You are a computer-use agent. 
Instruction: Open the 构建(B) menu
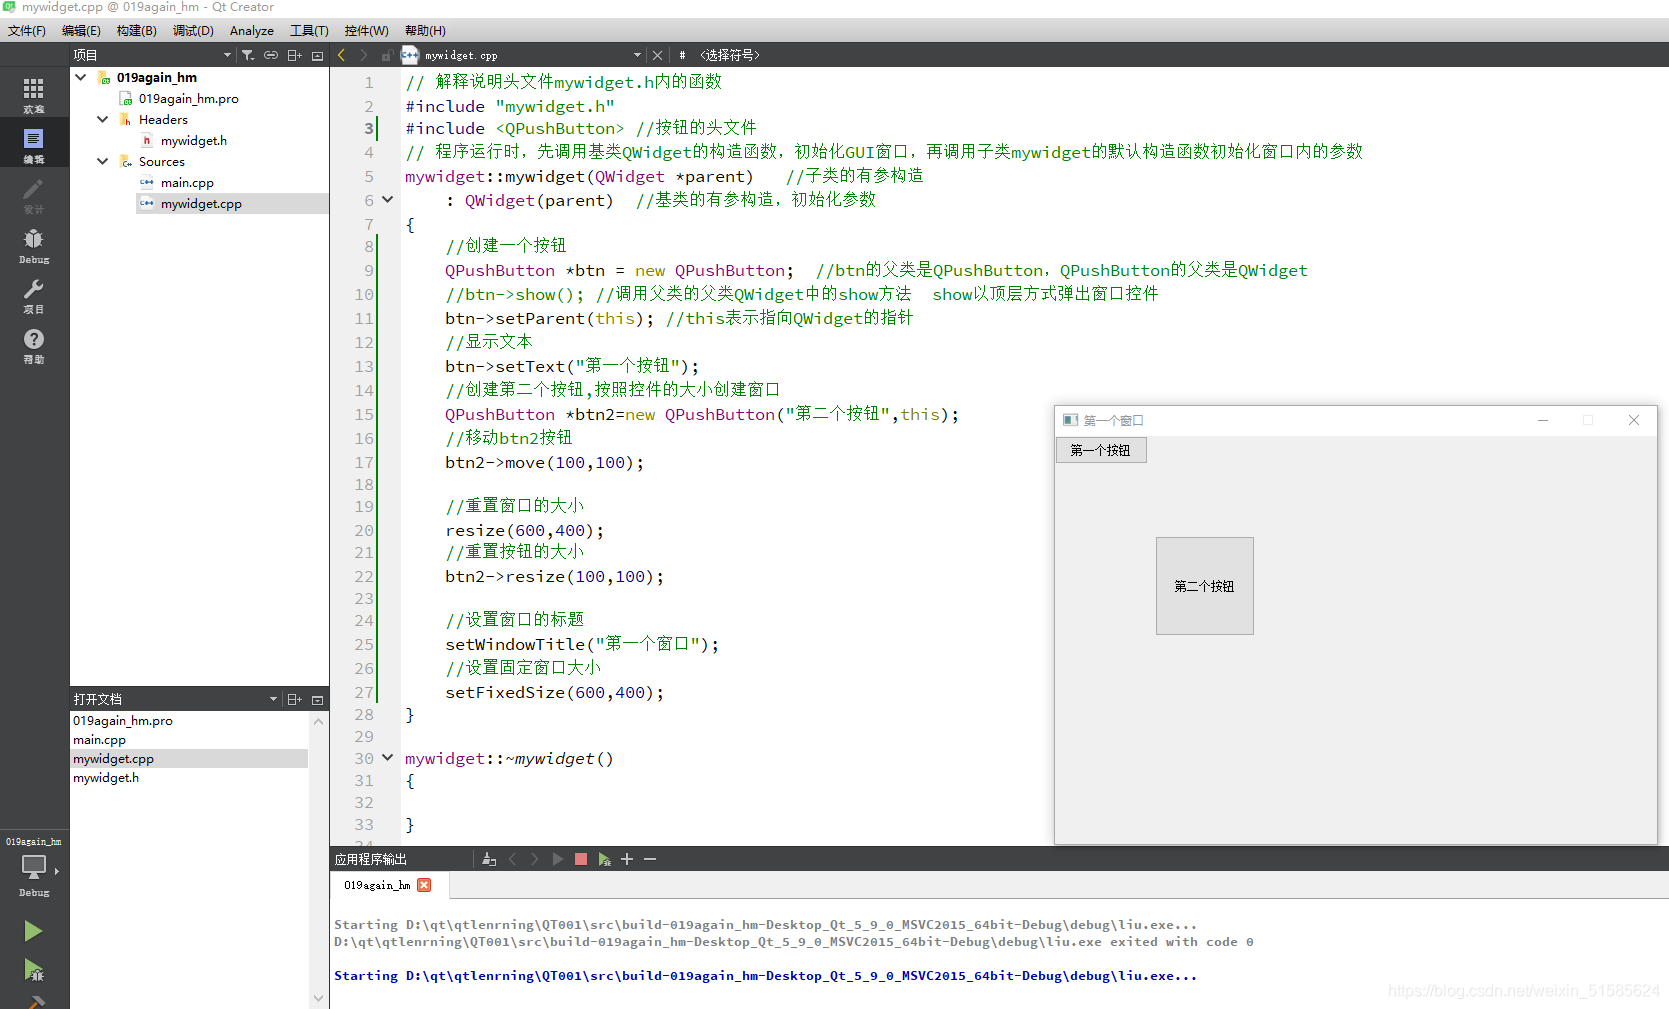tap(136, 31)
